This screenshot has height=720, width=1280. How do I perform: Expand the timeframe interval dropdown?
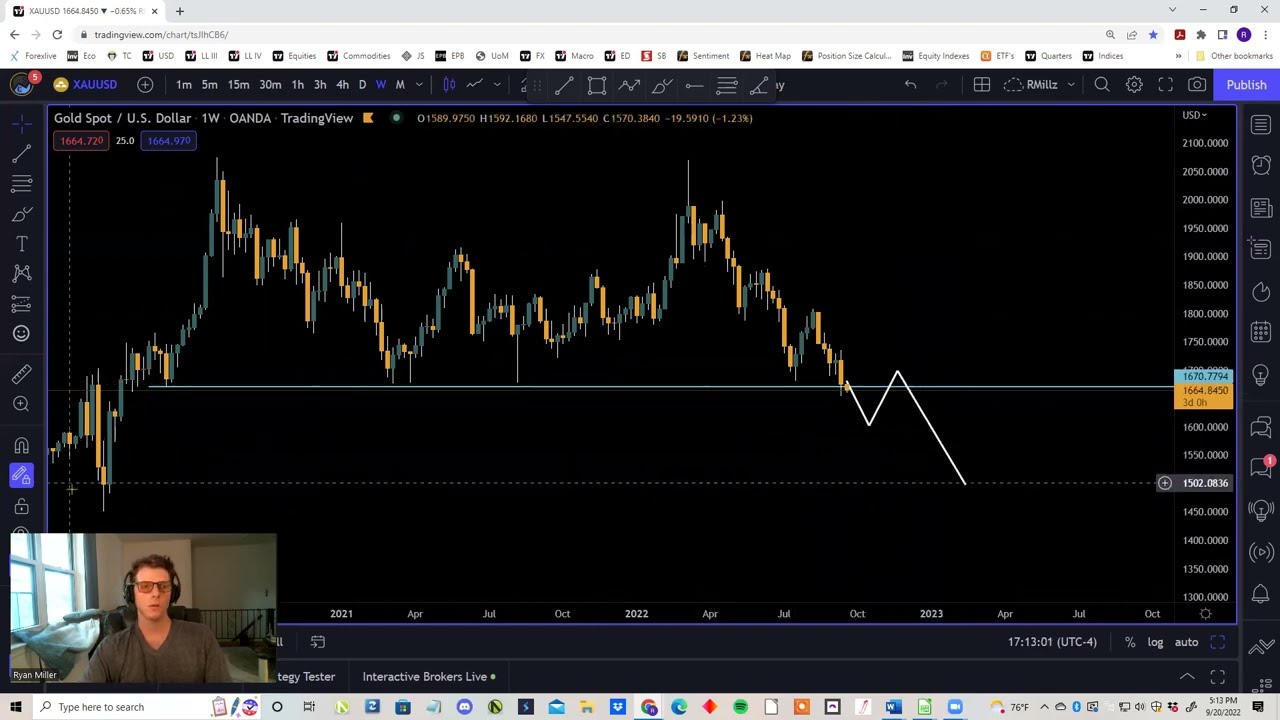[419, 85]
